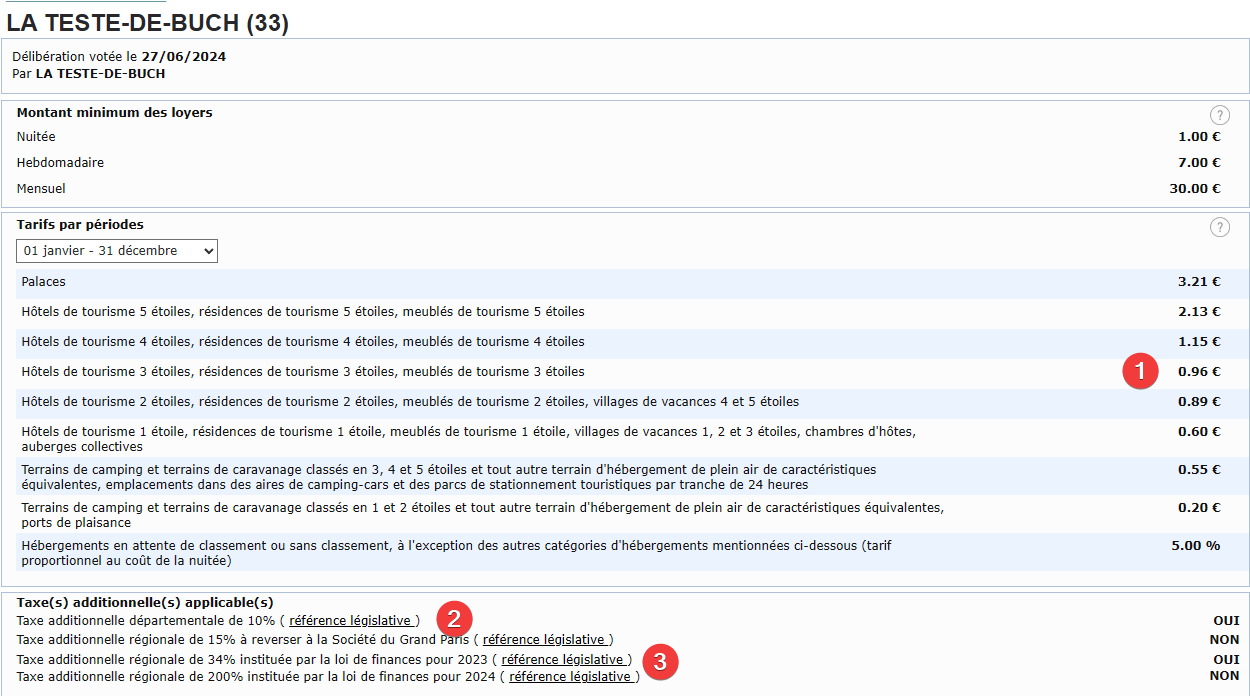The height and width of the screenshot is (696, 1250).
Task: Click OUI value for the departmental tax
Action: [x=1225, y=621]
